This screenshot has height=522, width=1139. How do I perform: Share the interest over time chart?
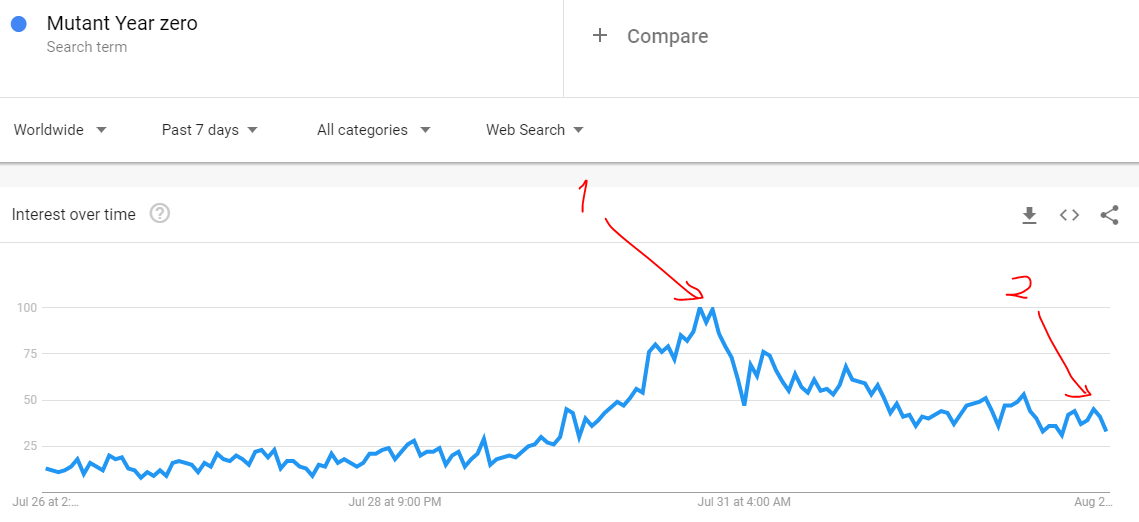tap(1109, 215)
